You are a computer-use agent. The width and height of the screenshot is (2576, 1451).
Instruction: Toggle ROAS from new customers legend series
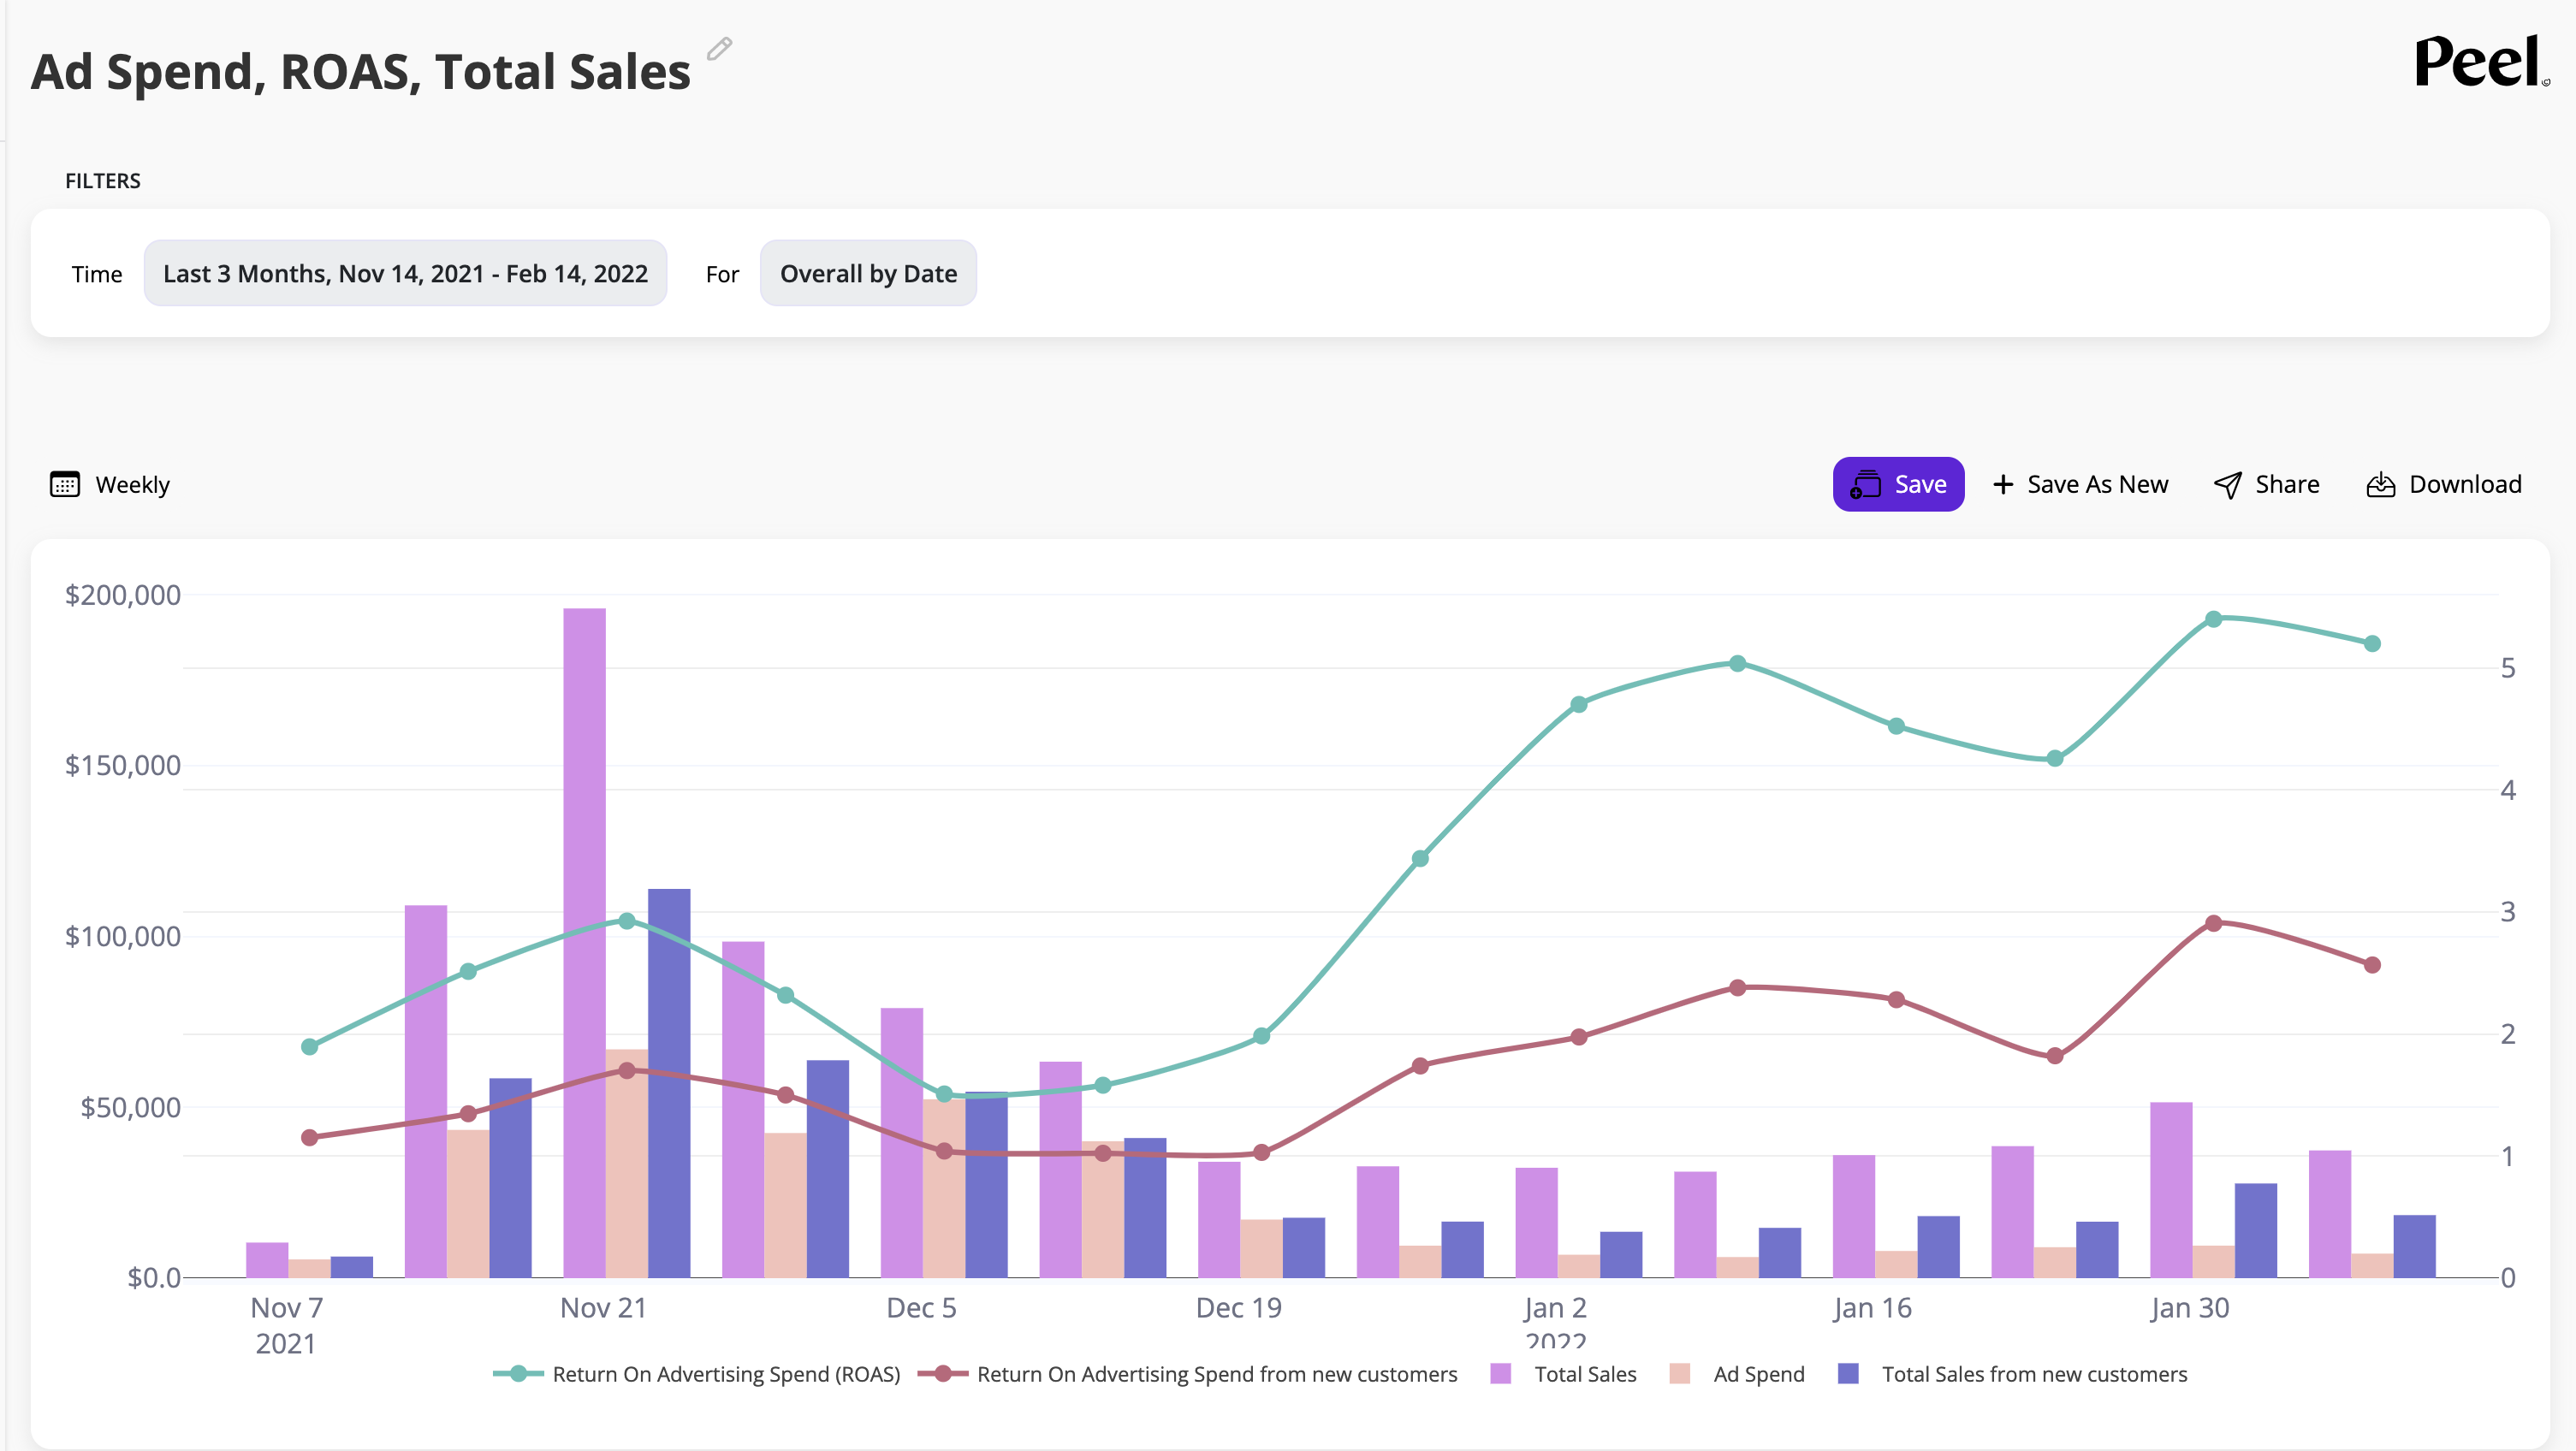pyautogui.click(x=1215, y=1374)
